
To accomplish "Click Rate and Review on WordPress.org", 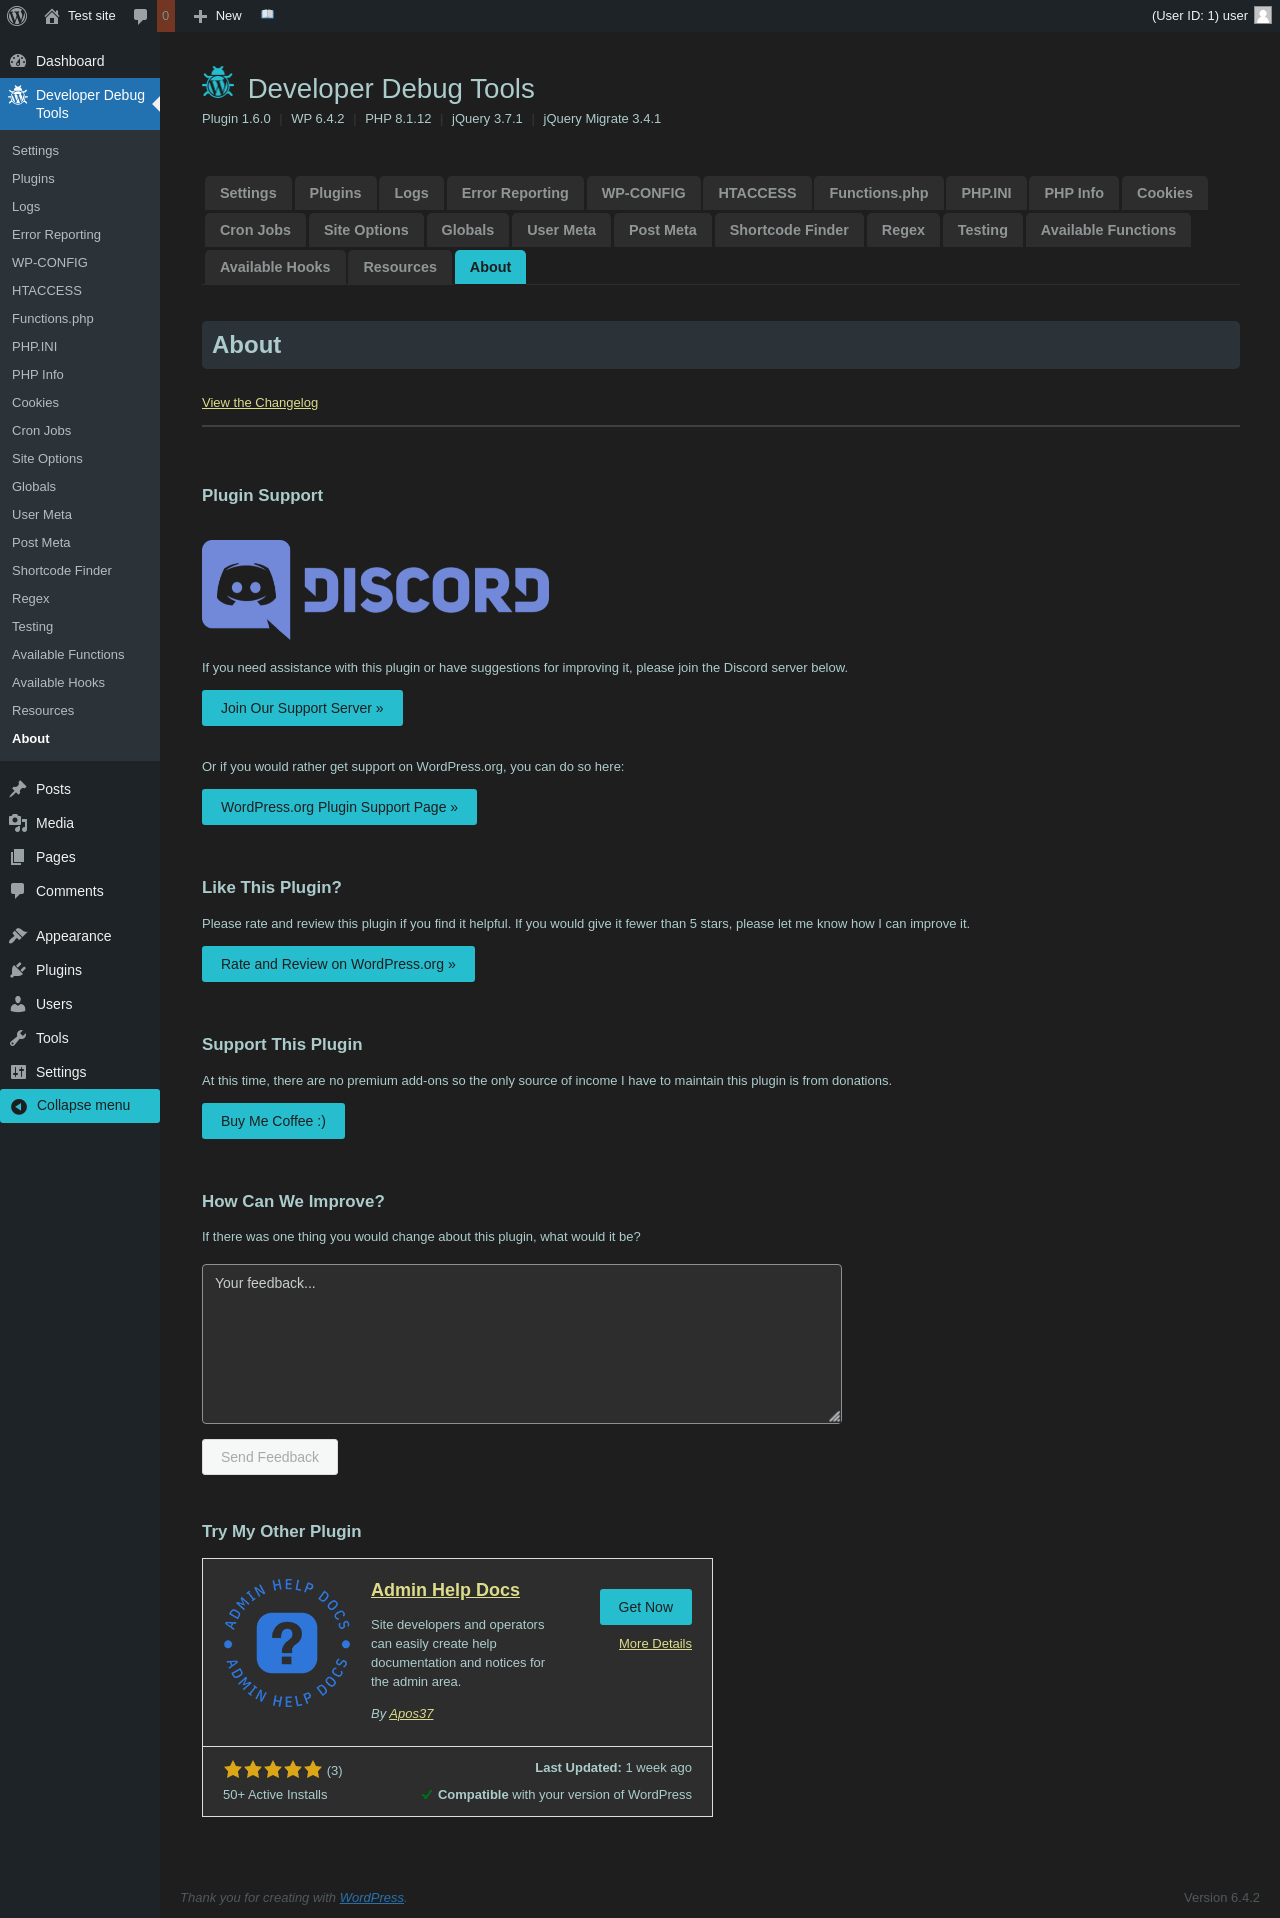I will pyautogui.click(x=338, y=964).
